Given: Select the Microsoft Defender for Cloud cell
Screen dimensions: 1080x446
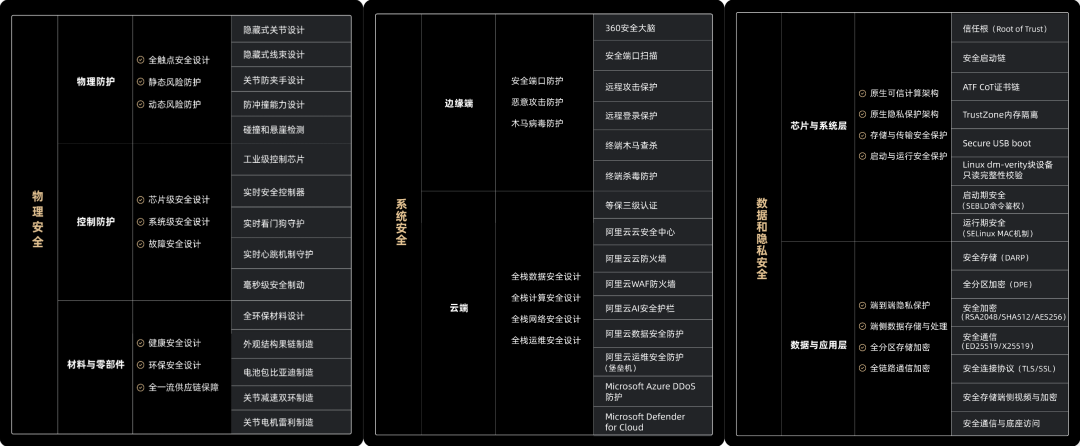Looking at the screenshot, I should (653, 421).
